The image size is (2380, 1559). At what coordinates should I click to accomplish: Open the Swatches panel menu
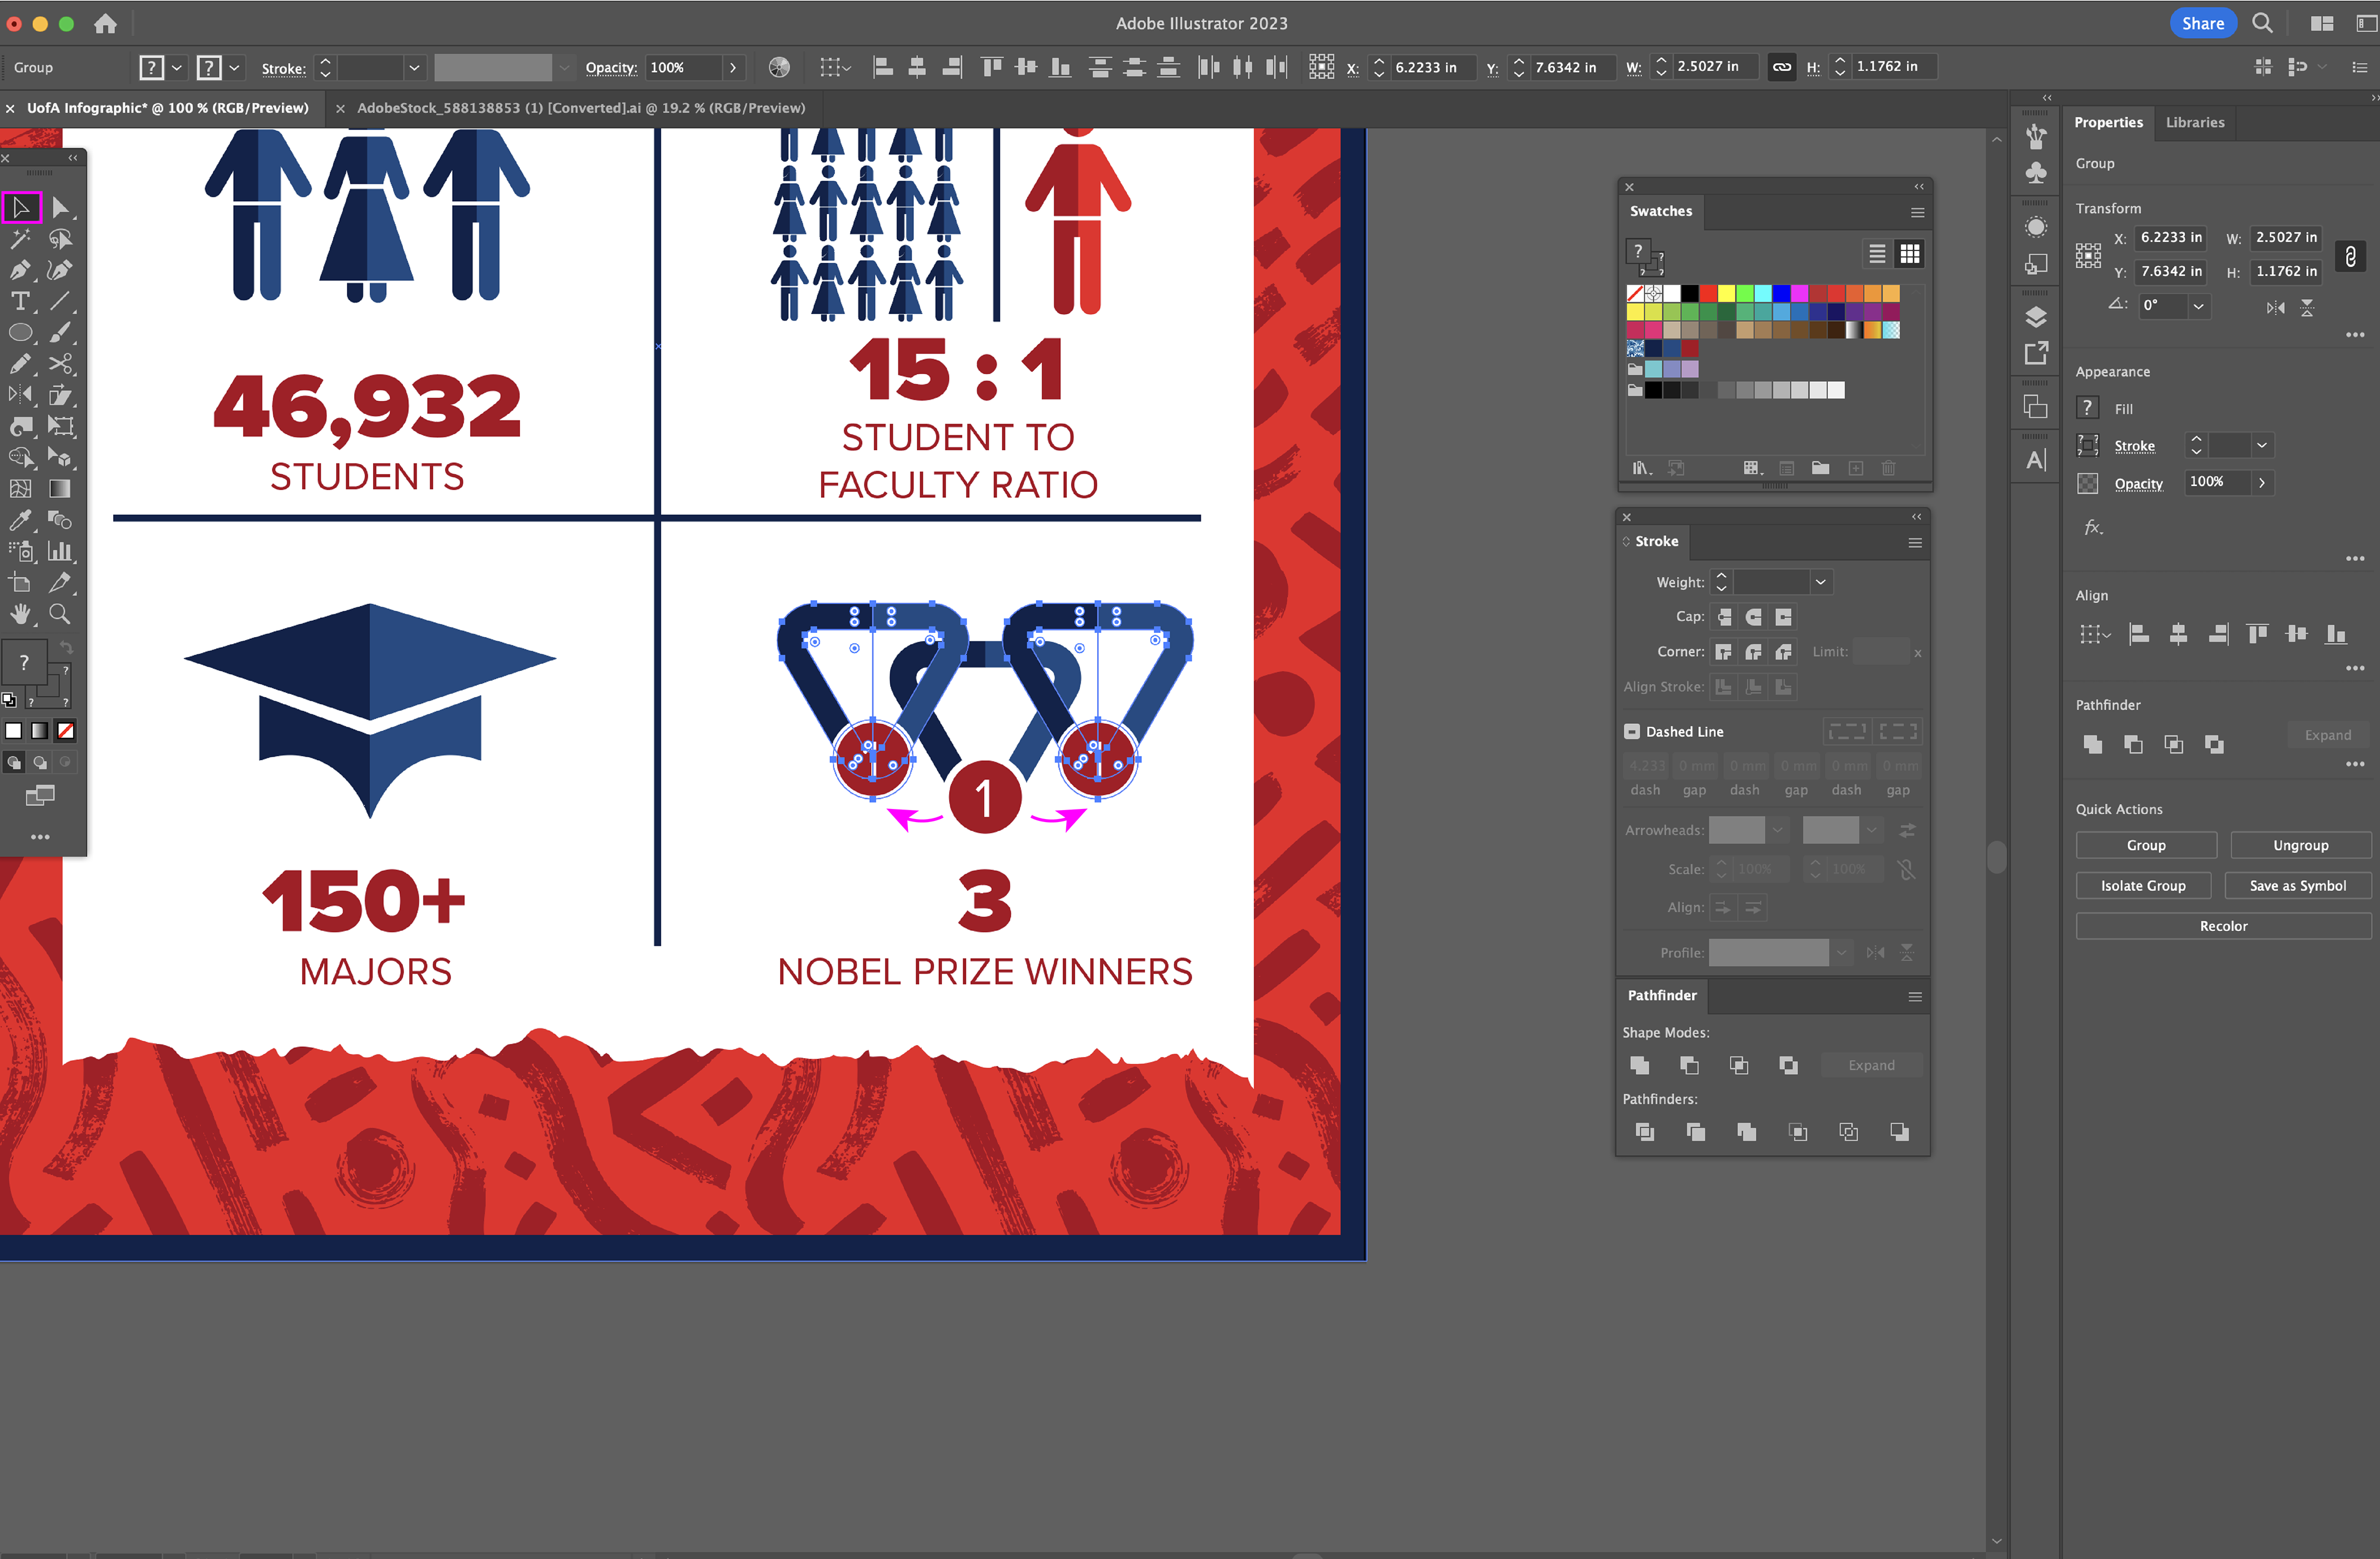click(x=1917, y=212)
